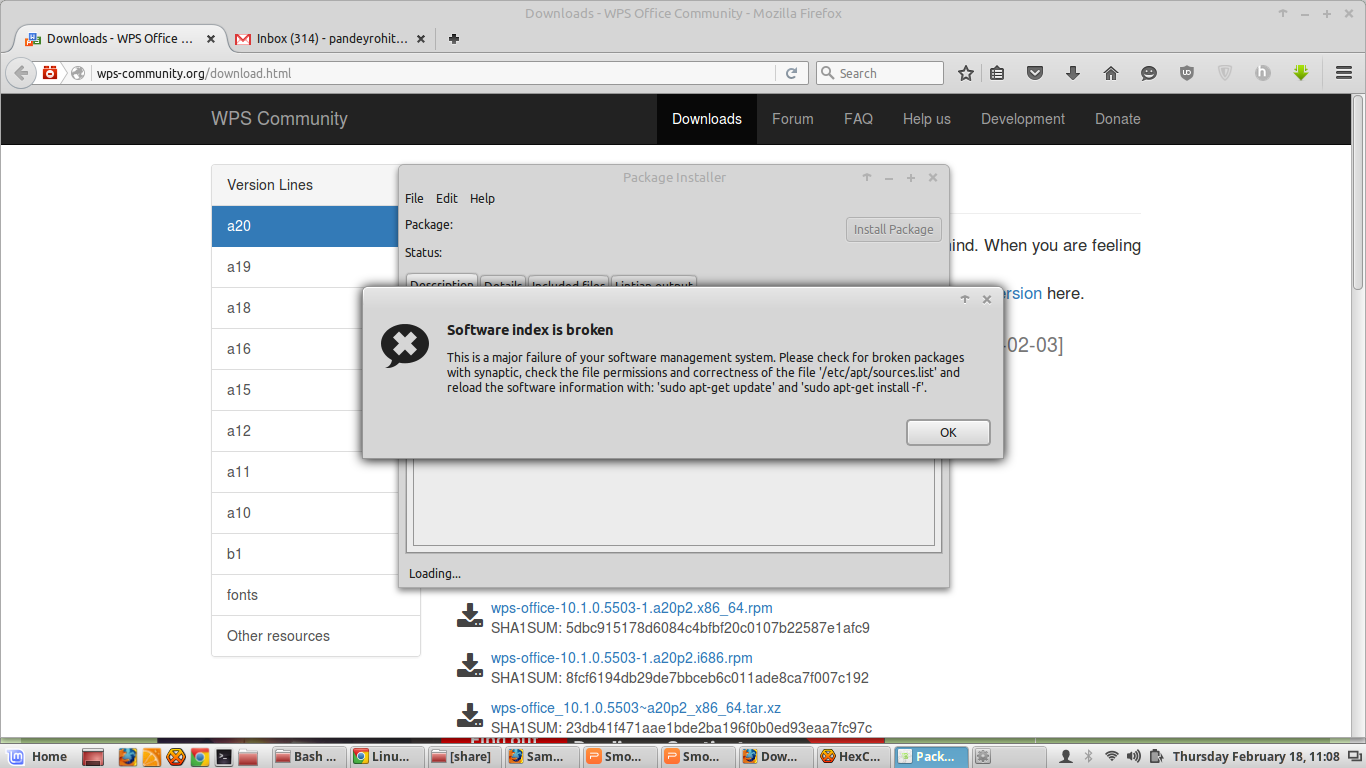Switch to the [share] taskbar window
Image resolution: width=1366 pixels, height=768 pixels.
tap(464, 757)
